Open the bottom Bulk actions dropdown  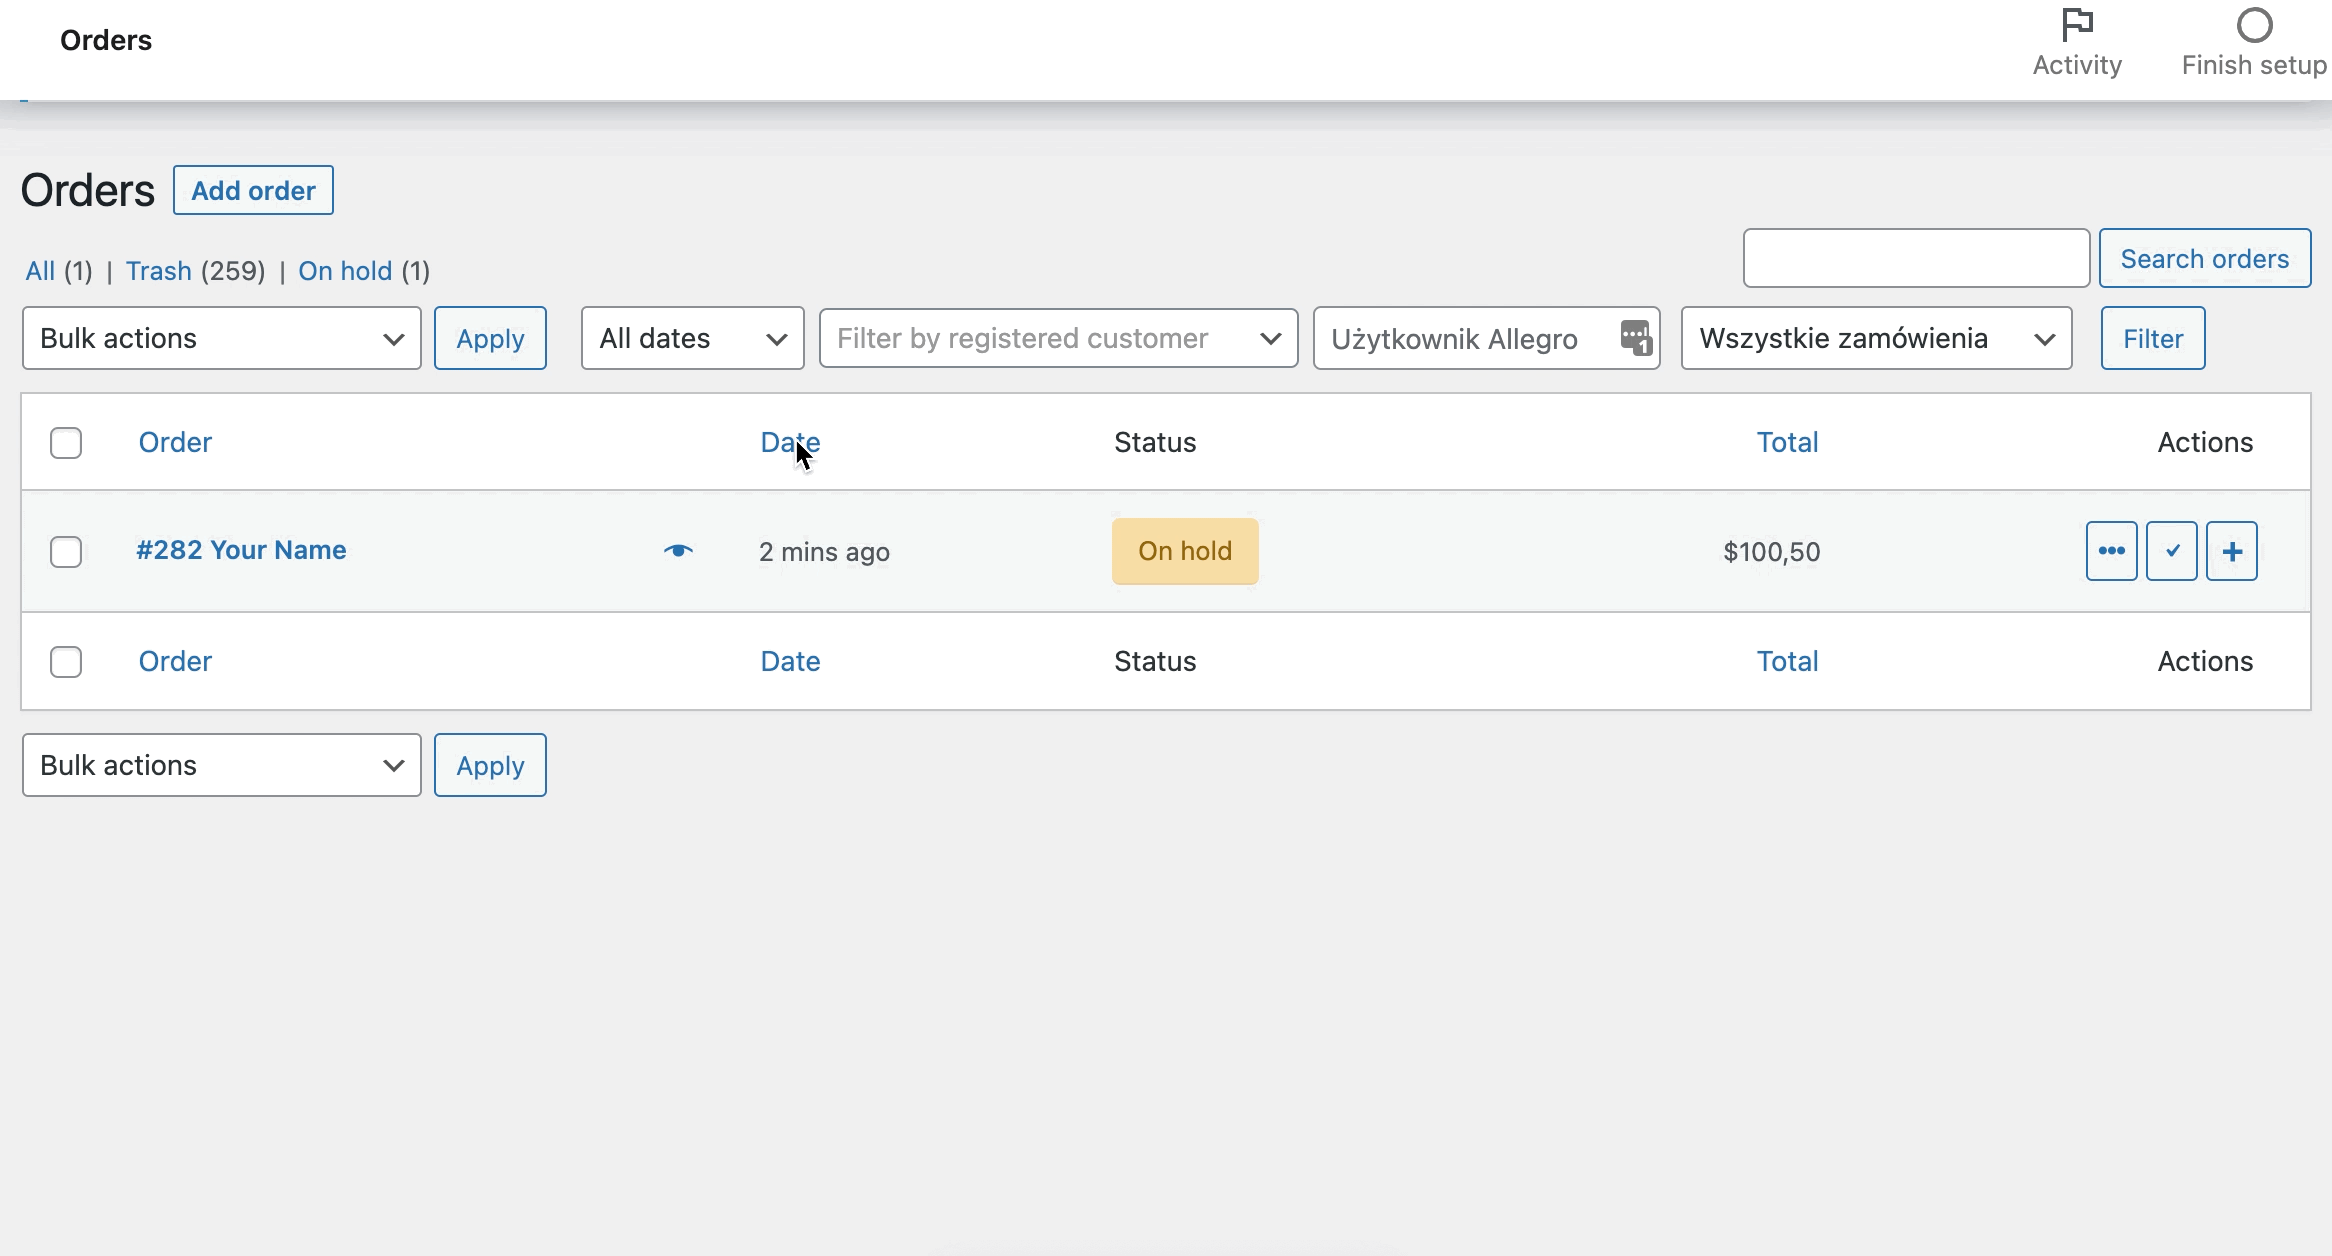click(x=222, y=765)
